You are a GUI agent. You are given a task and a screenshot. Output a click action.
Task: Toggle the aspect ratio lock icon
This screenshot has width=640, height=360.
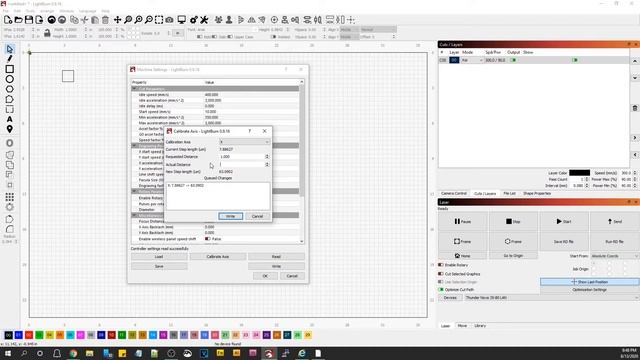point(47,33)
